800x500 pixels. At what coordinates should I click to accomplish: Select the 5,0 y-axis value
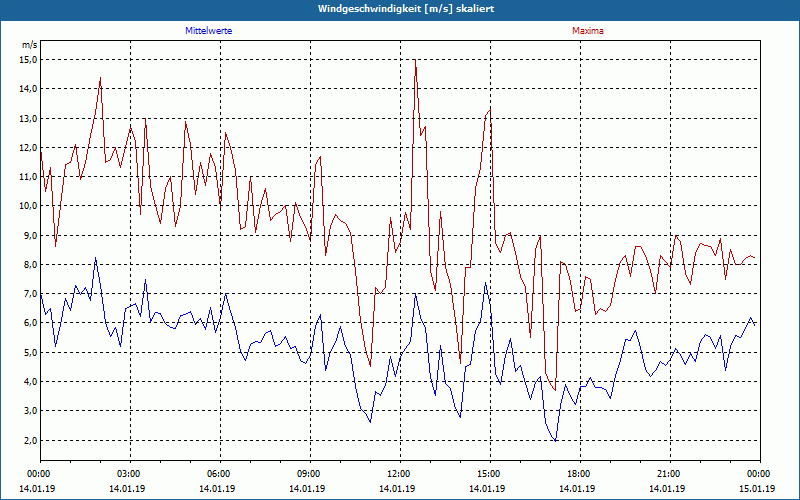31,352
